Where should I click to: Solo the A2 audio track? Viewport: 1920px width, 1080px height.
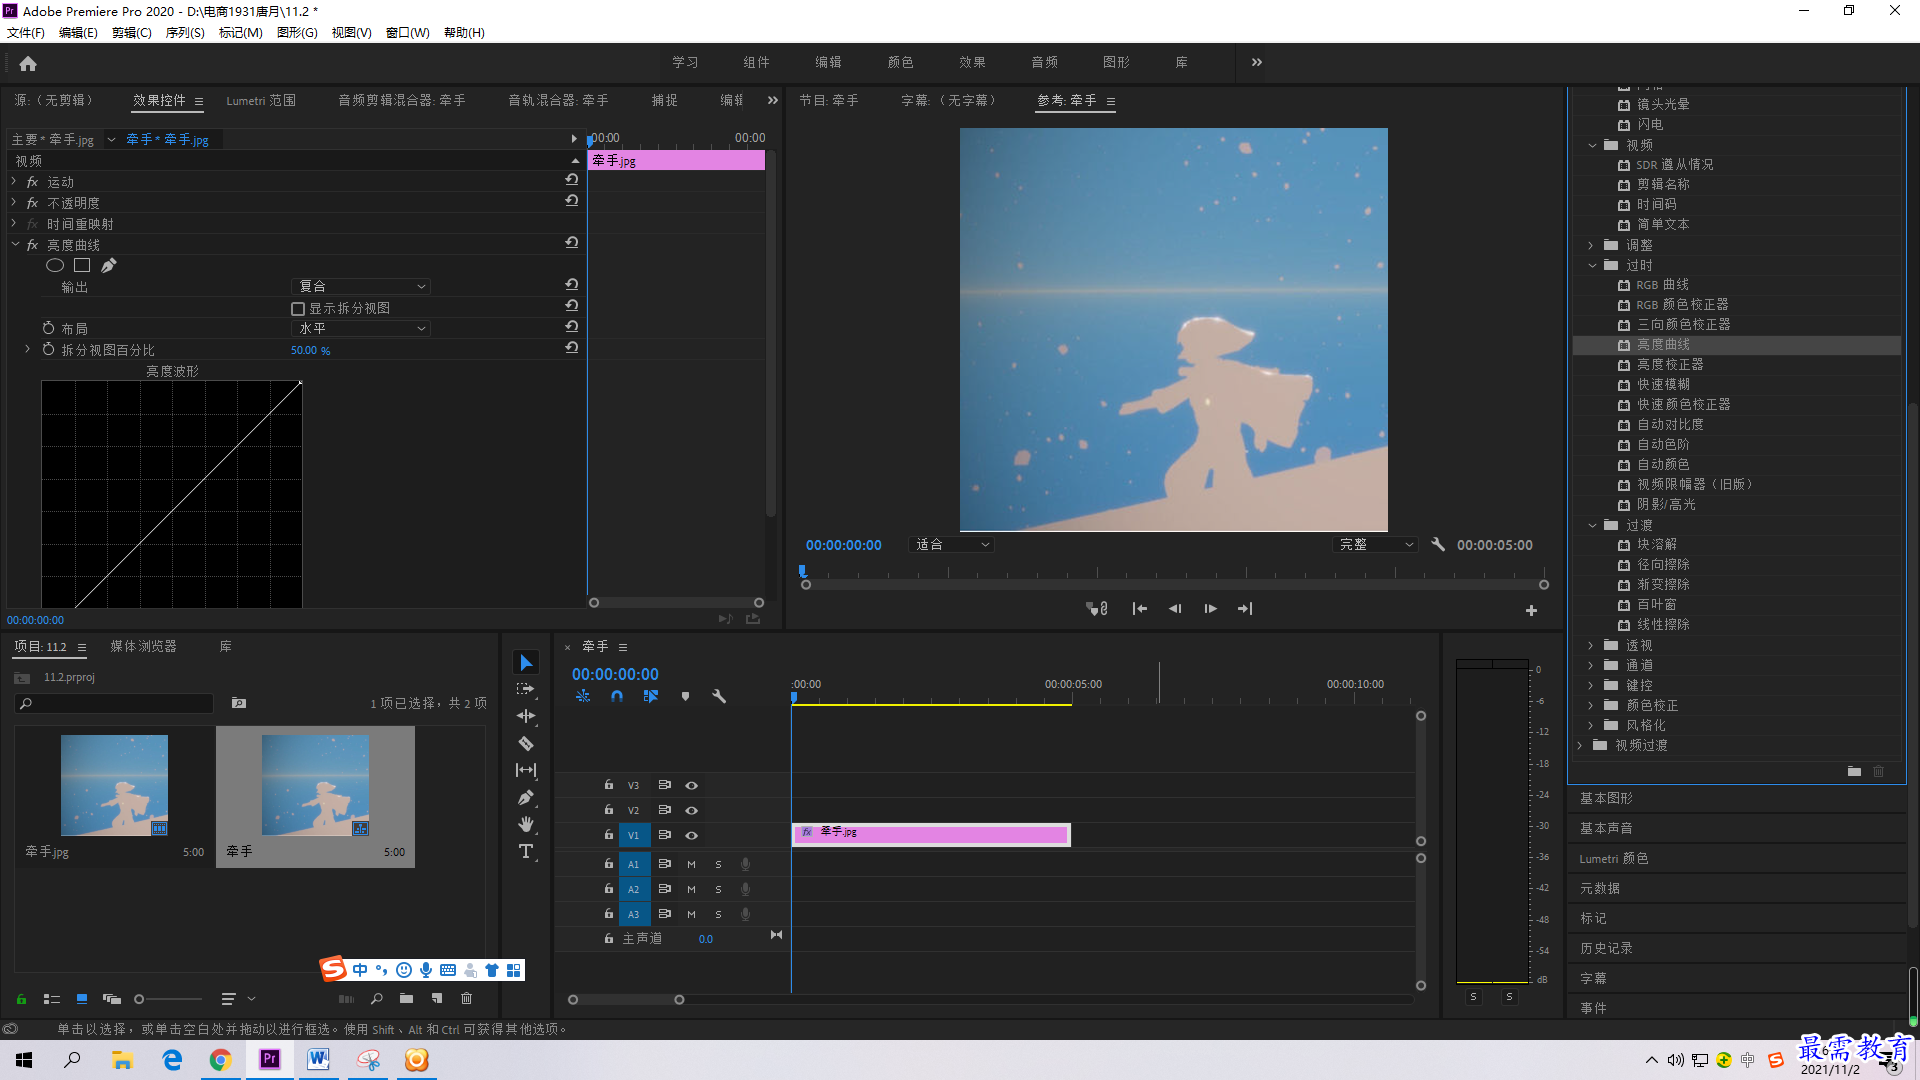(x=718, y=889)
